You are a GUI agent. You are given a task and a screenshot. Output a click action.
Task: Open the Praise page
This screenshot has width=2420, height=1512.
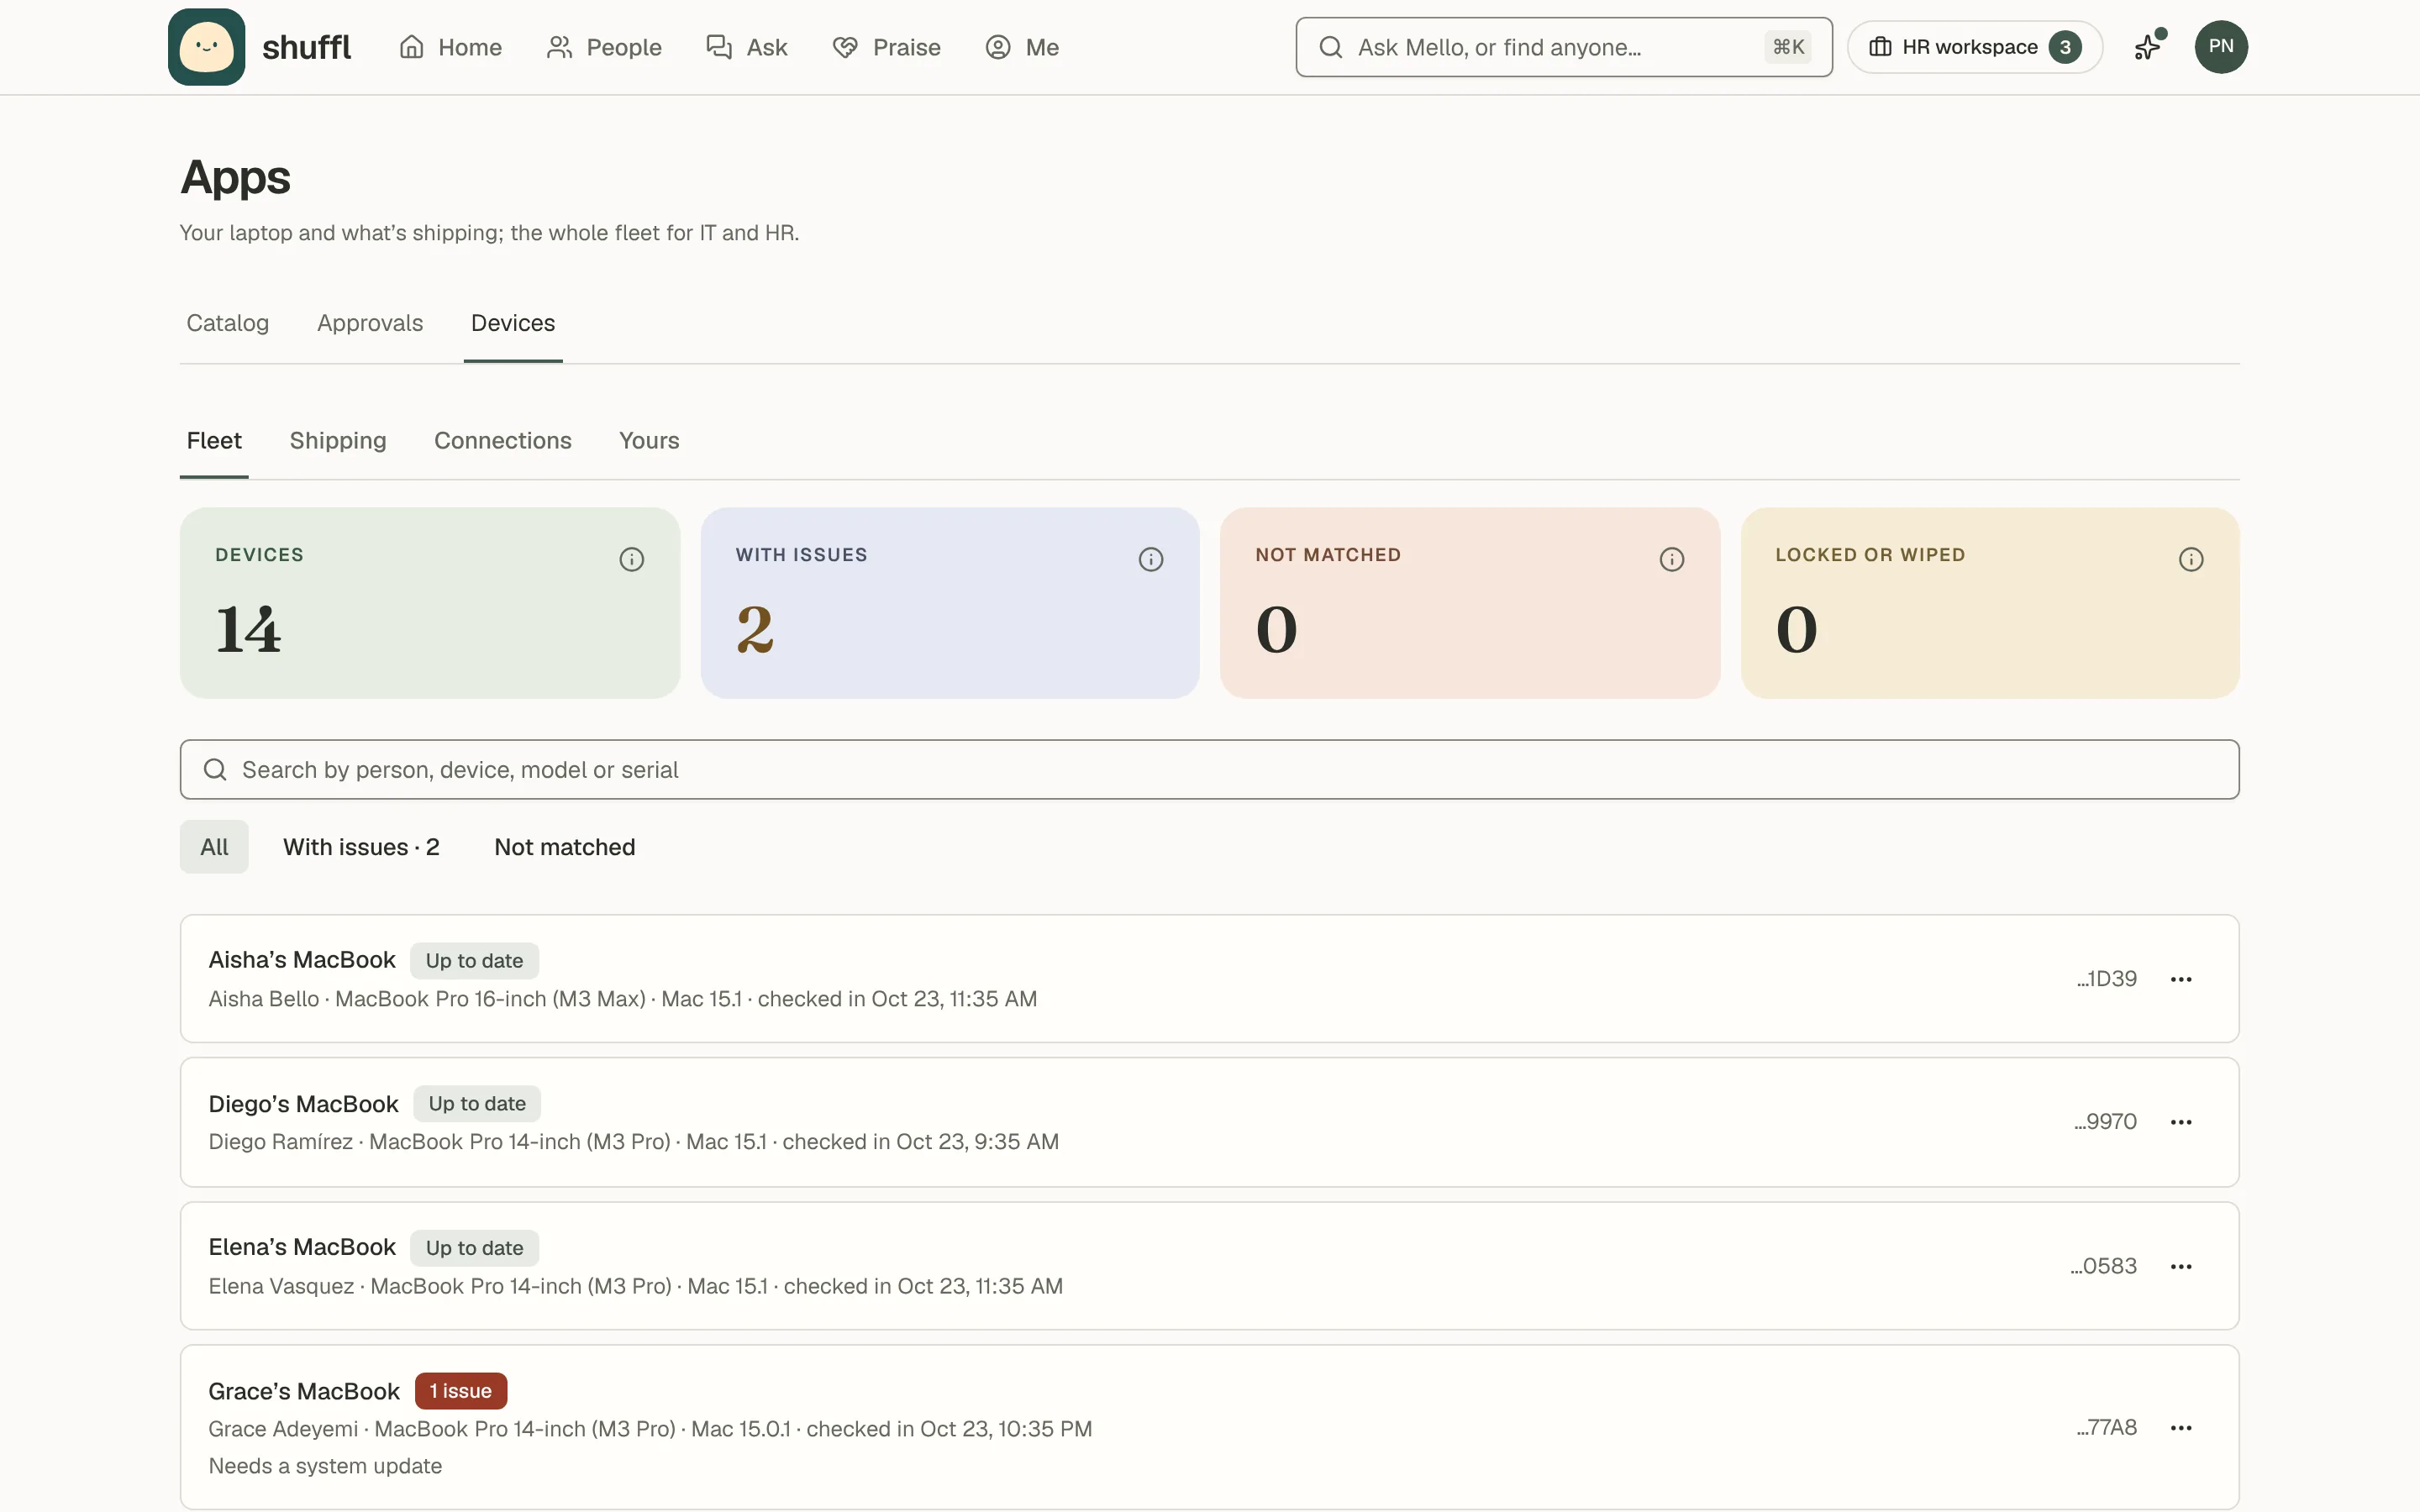(886, 47)
